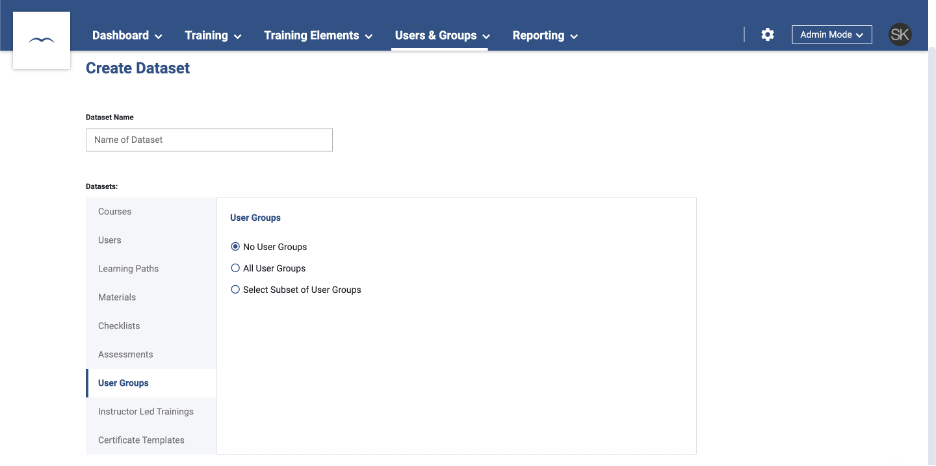
Task: Expand the Reporting menu
Action: 545,36
